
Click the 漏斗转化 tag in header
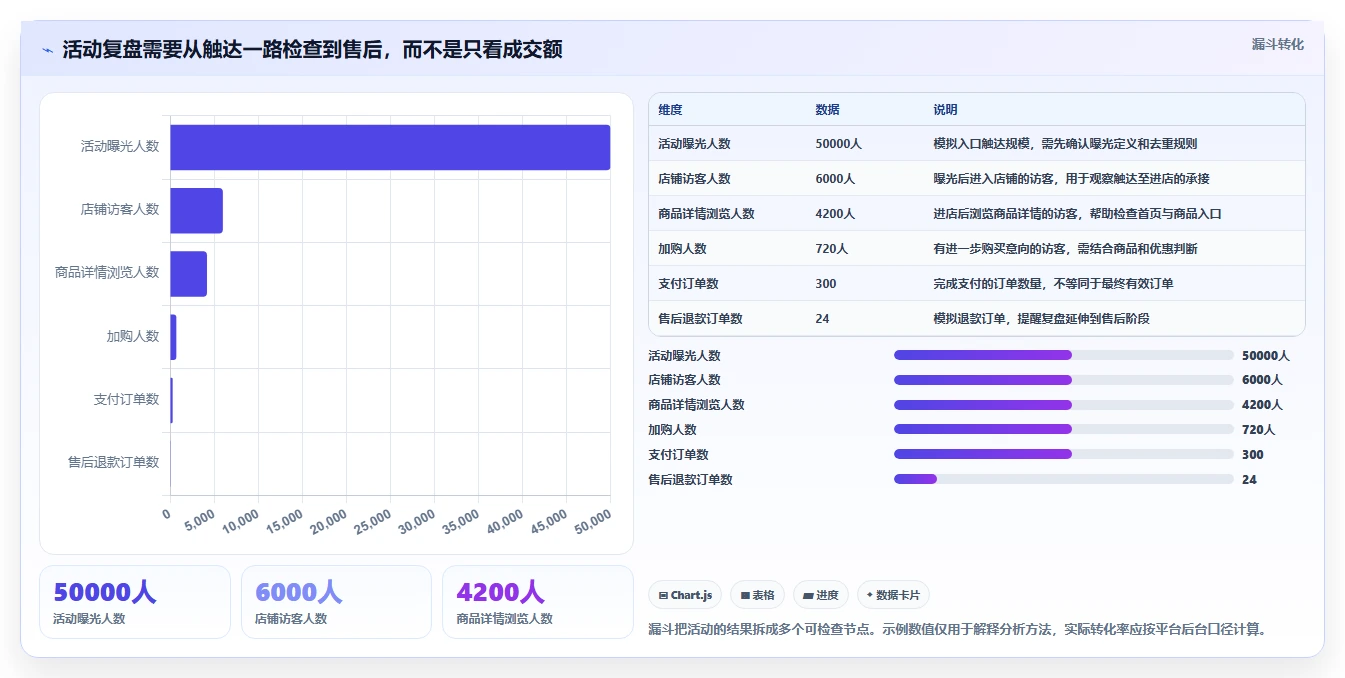1277,45
